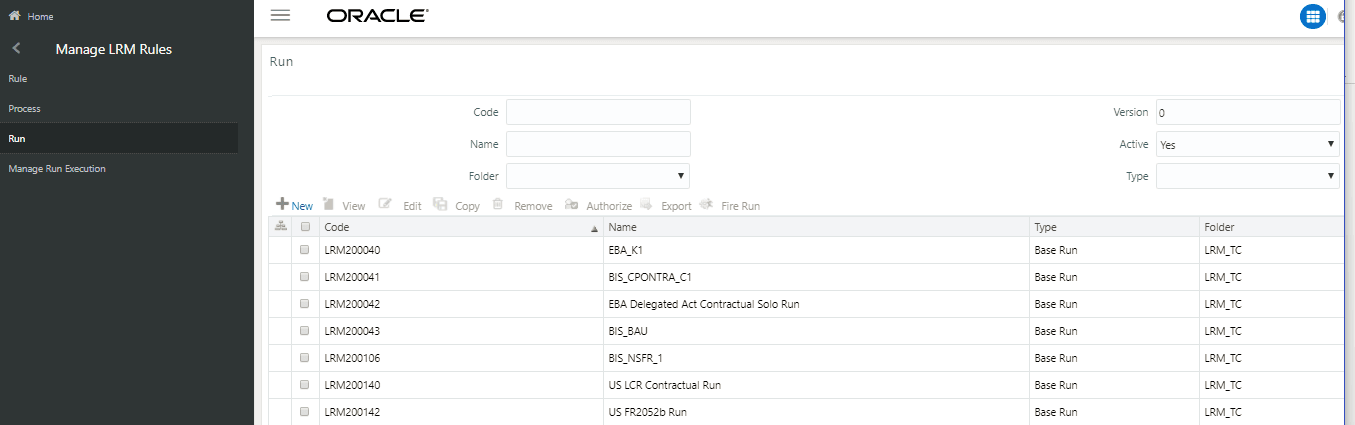Check the LRM200042 row checkbox
The width and height of the screenshot is (1355, 425).
point(306,304)
